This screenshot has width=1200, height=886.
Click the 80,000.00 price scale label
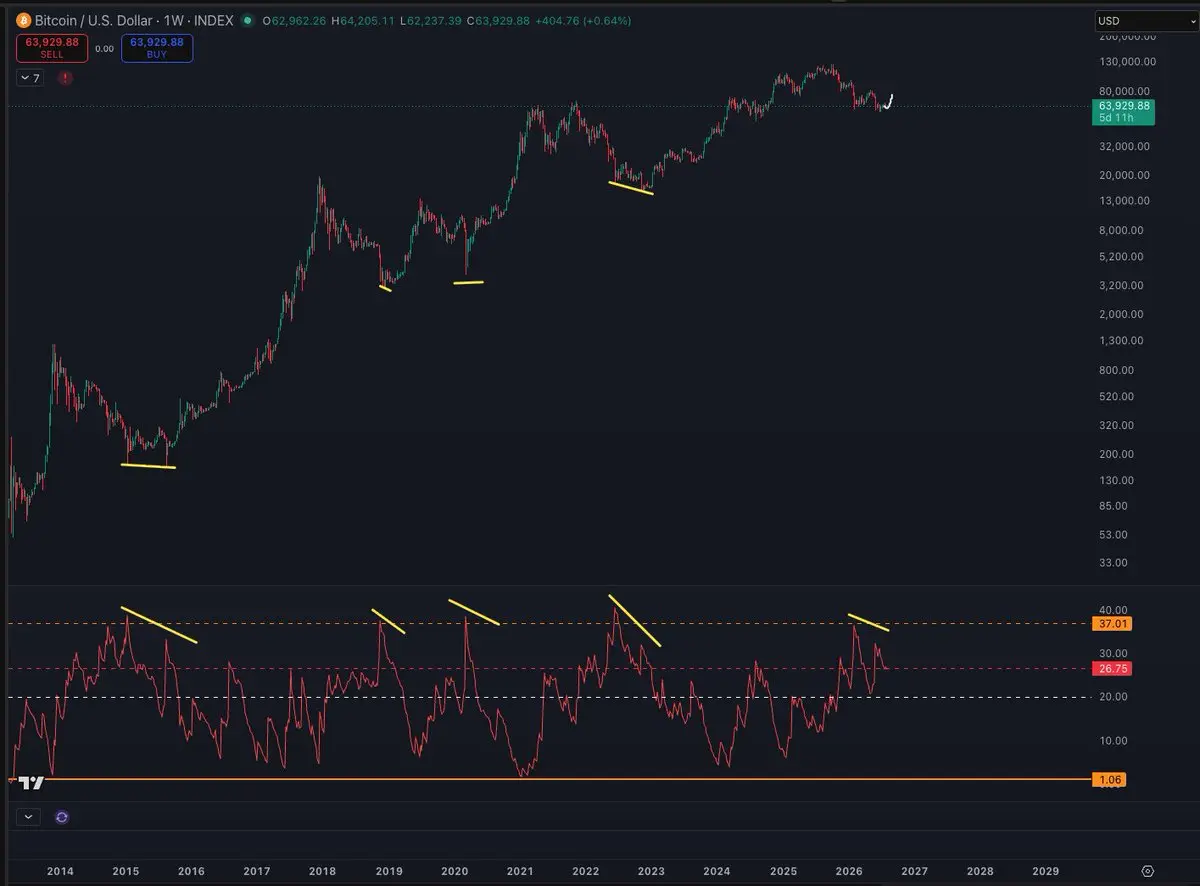coord(1126,90)
